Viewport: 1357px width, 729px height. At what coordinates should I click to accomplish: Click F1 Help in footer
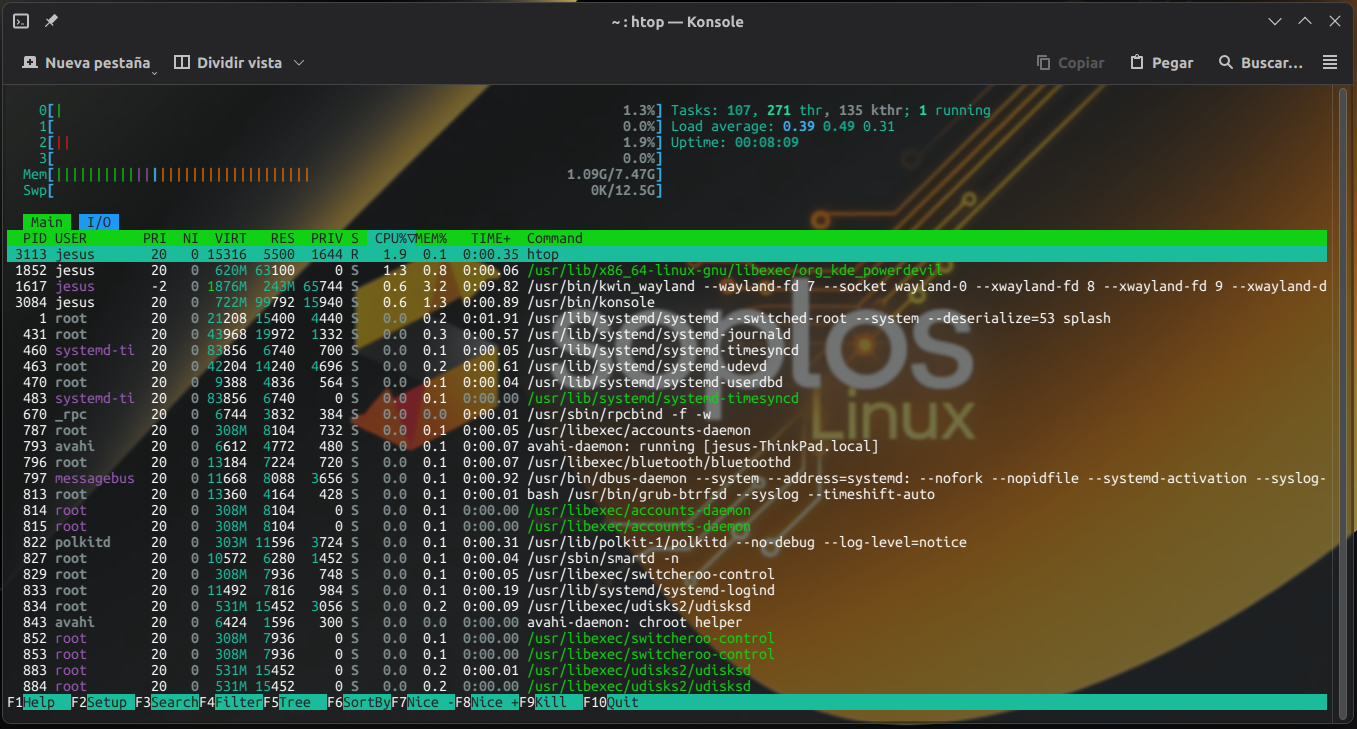point(39,702)
